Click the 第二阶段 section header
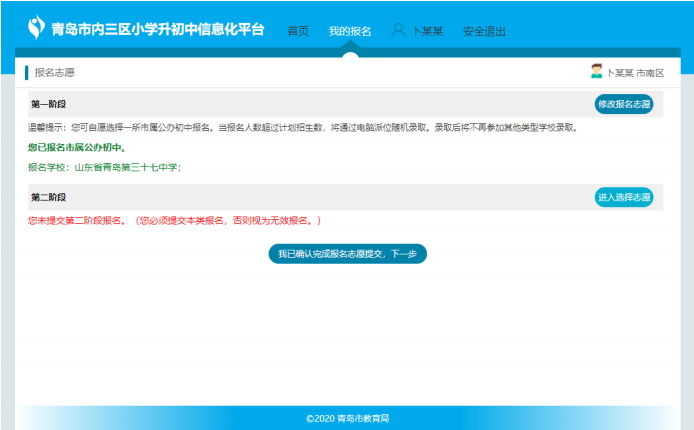Image resolution: width=694 pixels, height=430 pixels. (48, 197)
